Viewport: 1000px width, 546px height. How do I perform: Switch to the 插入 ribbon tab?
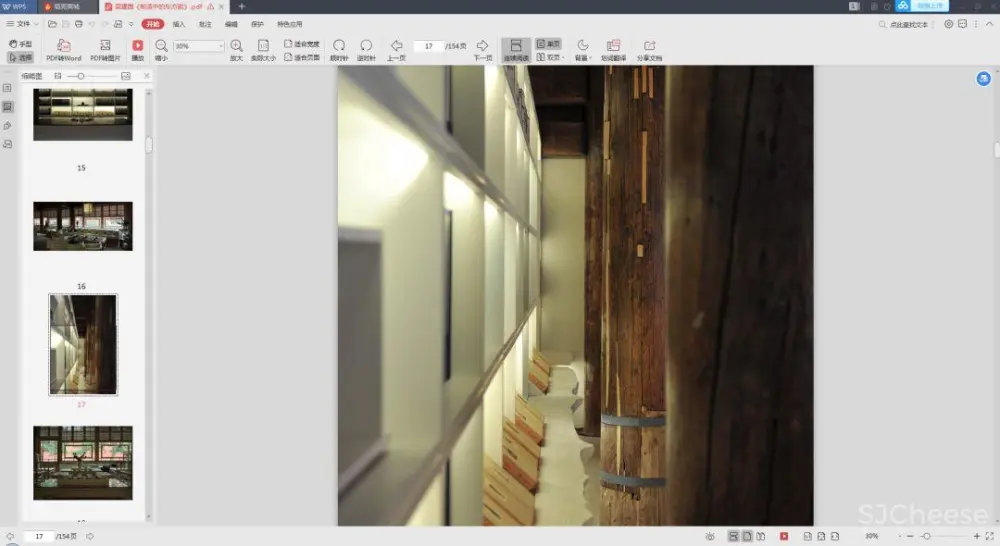coord(179,23)
